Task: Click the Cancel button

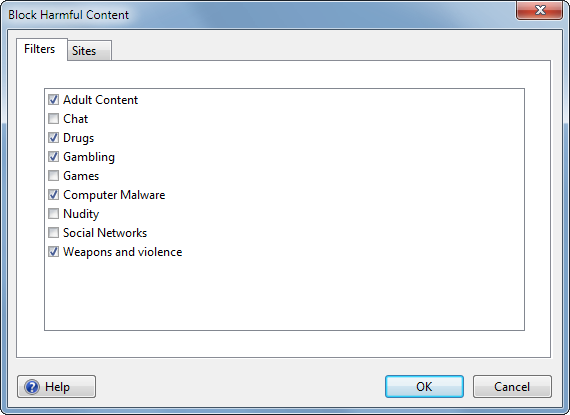Action: click(x=512, y=387)
